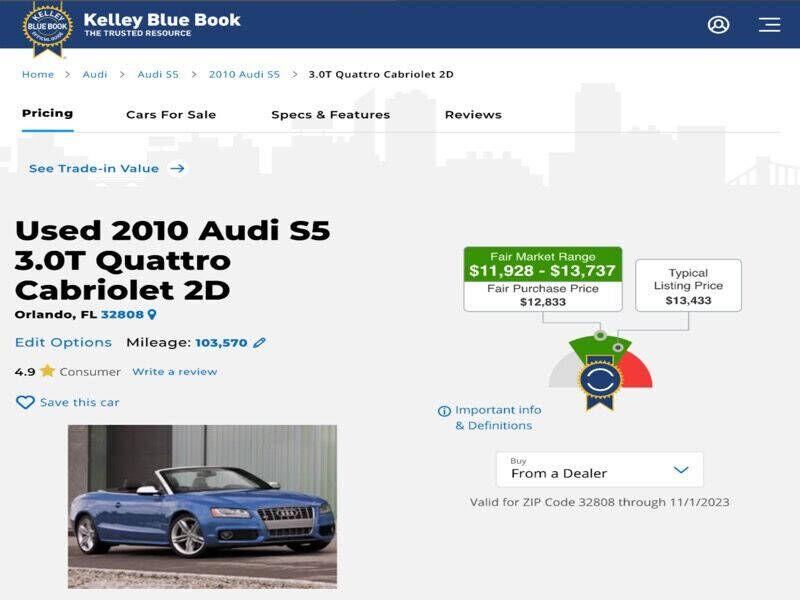Click the location pin icon
Screen dimensions: 800x600
152,314
